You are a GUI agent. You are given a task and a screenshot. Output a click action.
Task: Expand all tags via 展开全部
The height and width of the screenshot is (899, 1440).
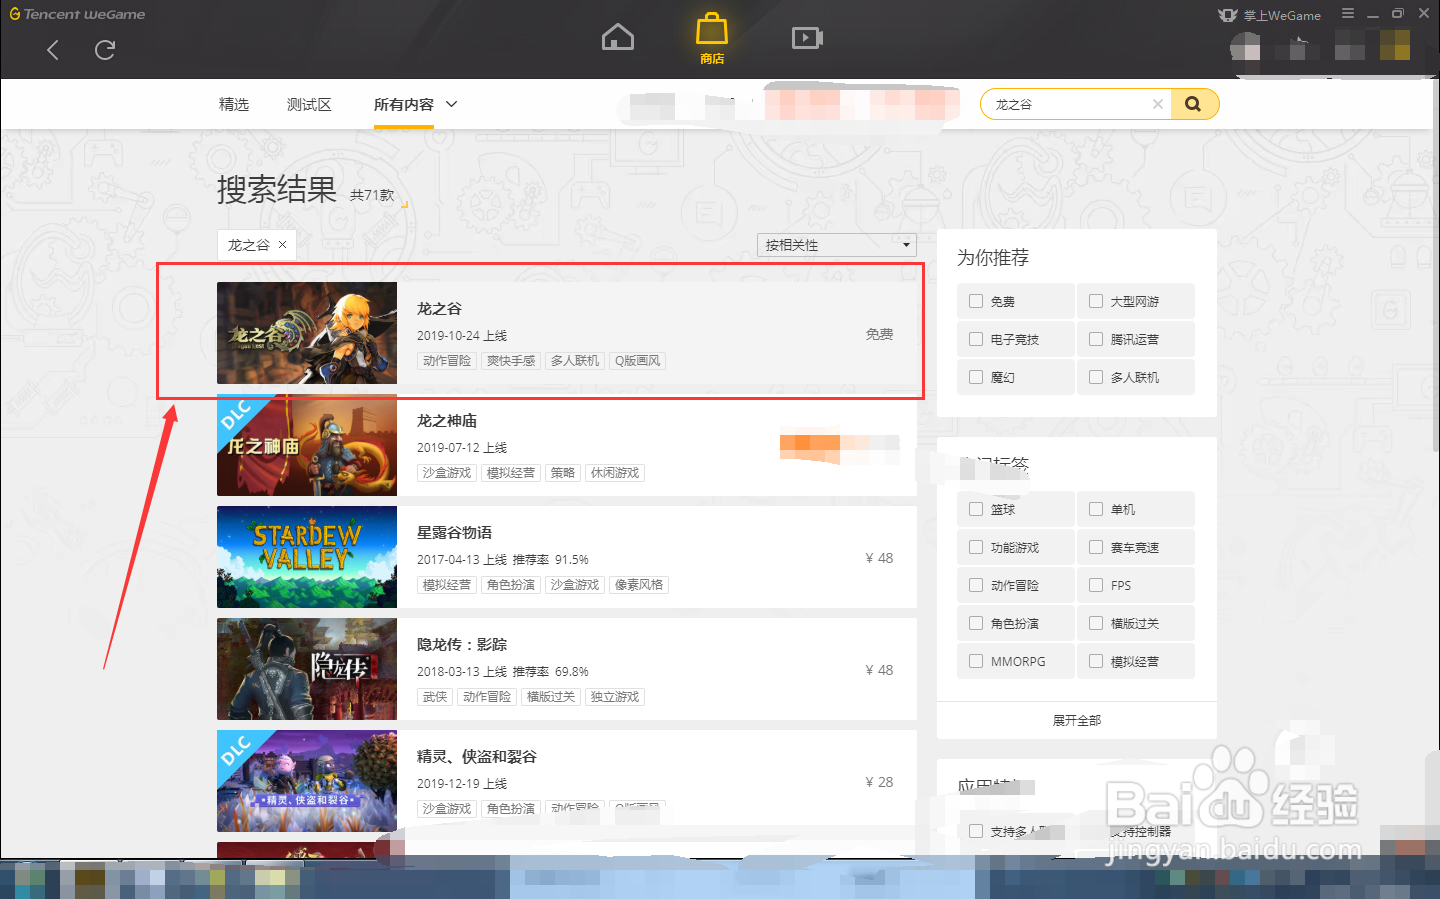1077,720
